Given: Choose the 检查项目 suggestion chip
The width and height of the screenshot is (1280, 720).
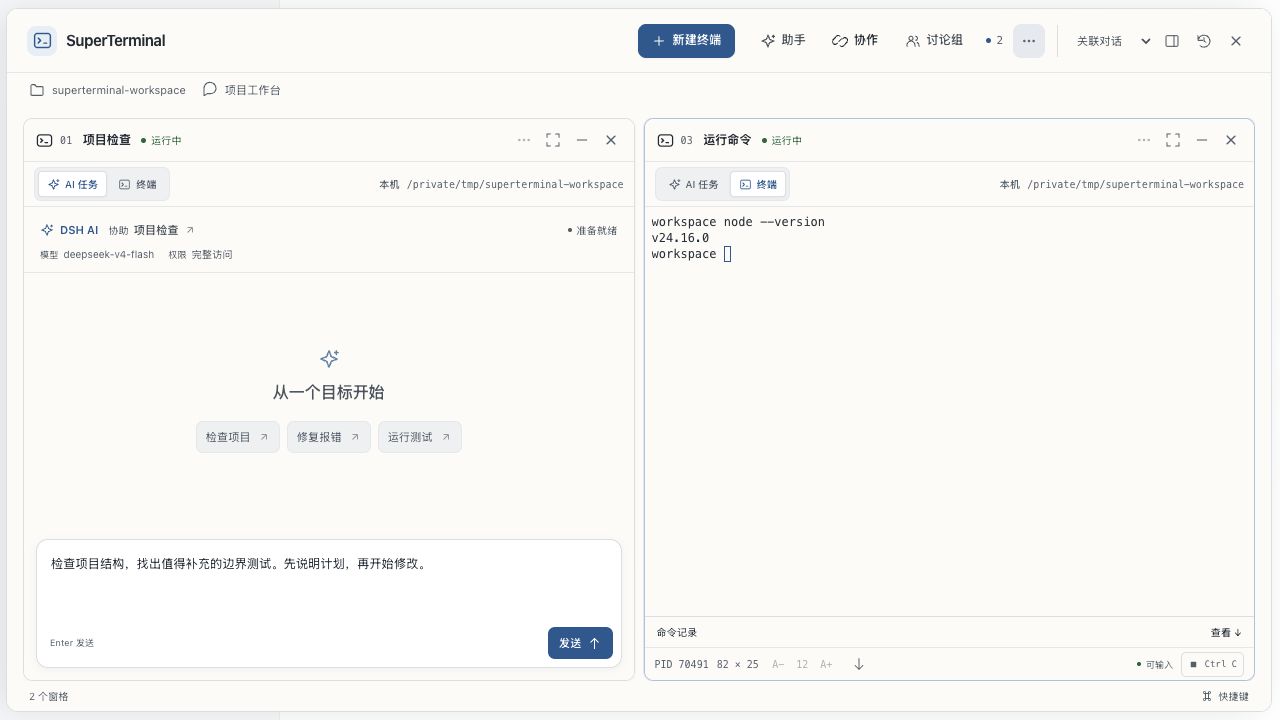Looking at the screenshot, I should pyautogui.click(x=238, y=437).
